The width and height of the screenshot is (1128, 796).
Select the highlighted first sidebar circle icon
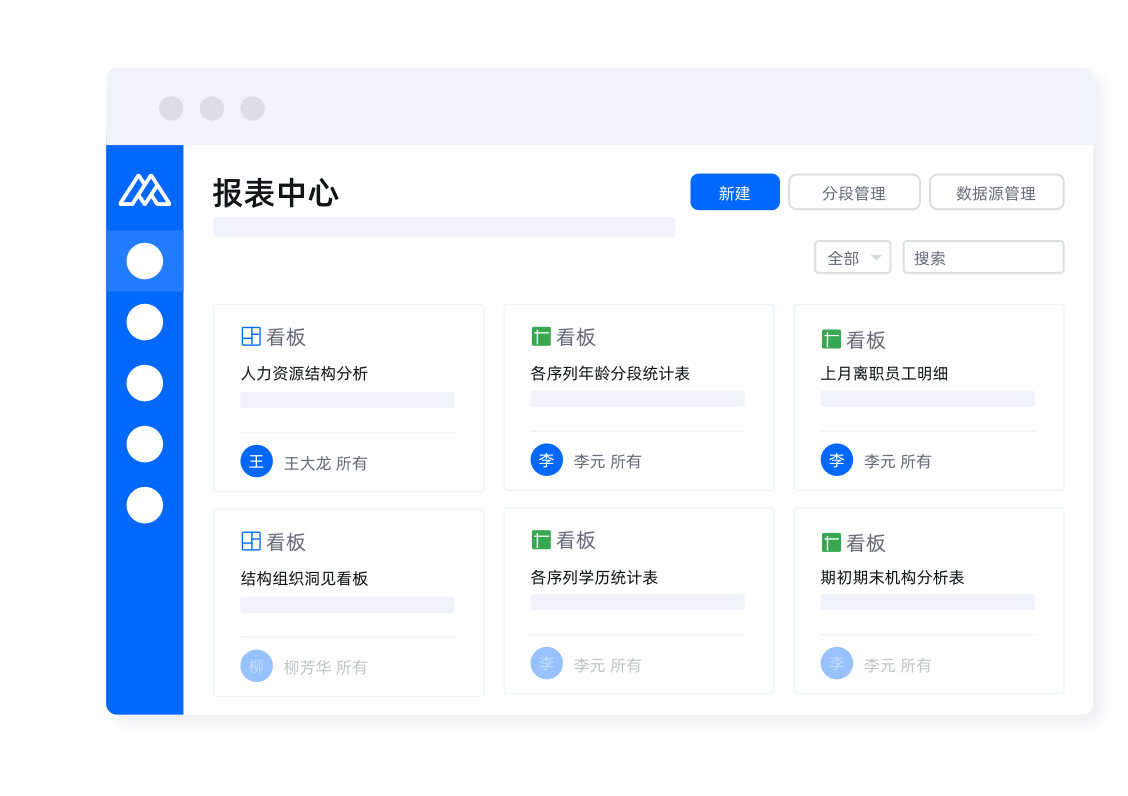(x=145, y=261)
